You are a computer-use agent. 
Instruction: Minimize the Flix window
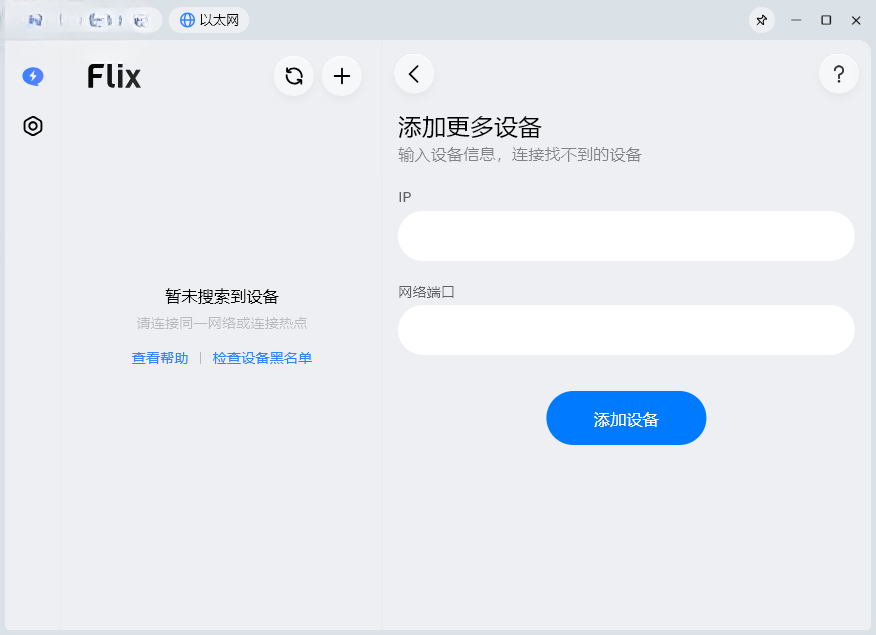[x=796, y=20]
